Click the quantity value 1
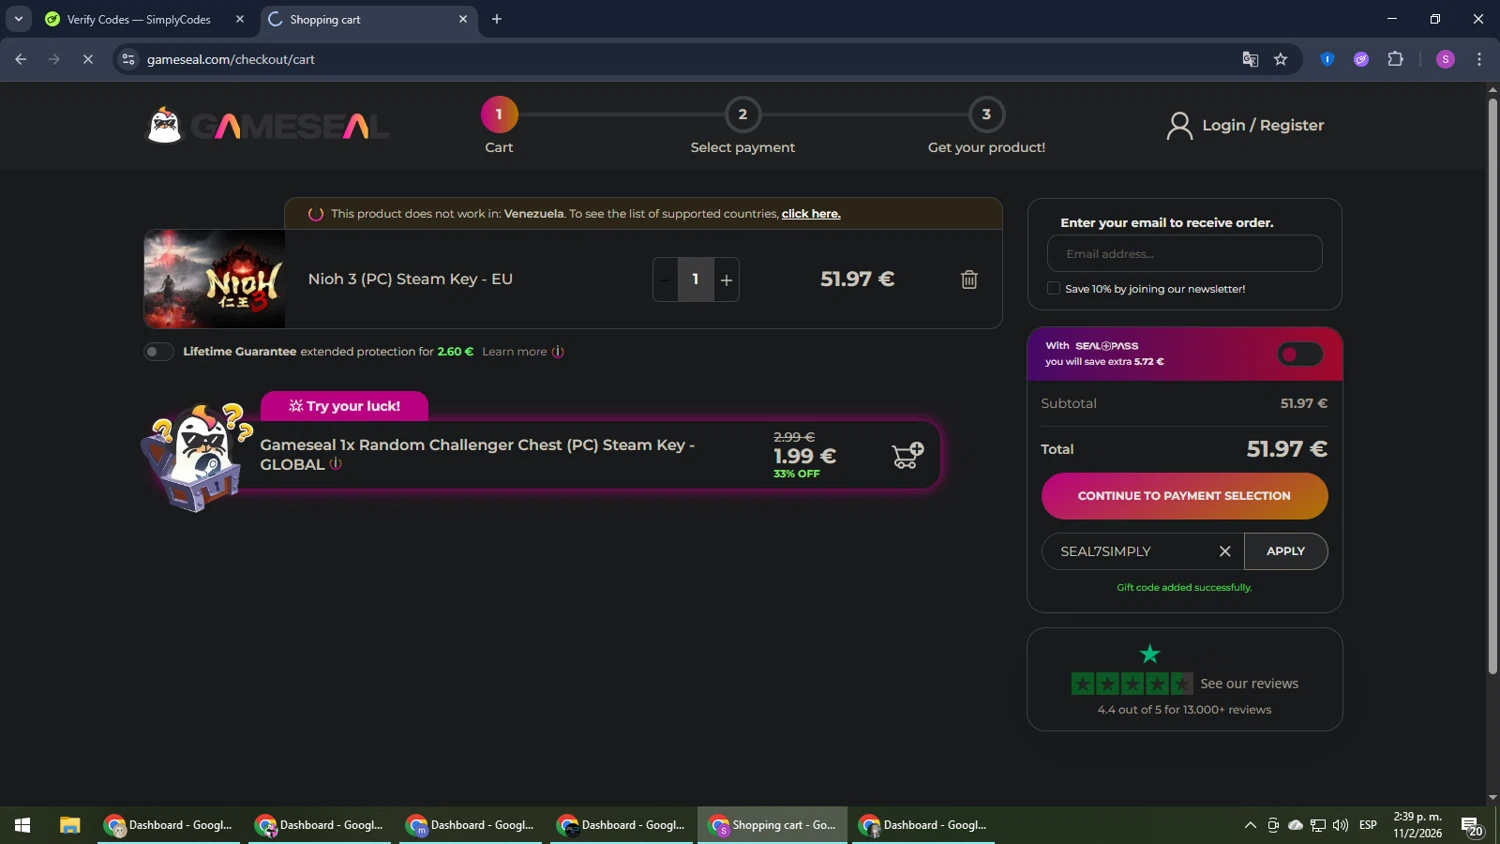 696,280
